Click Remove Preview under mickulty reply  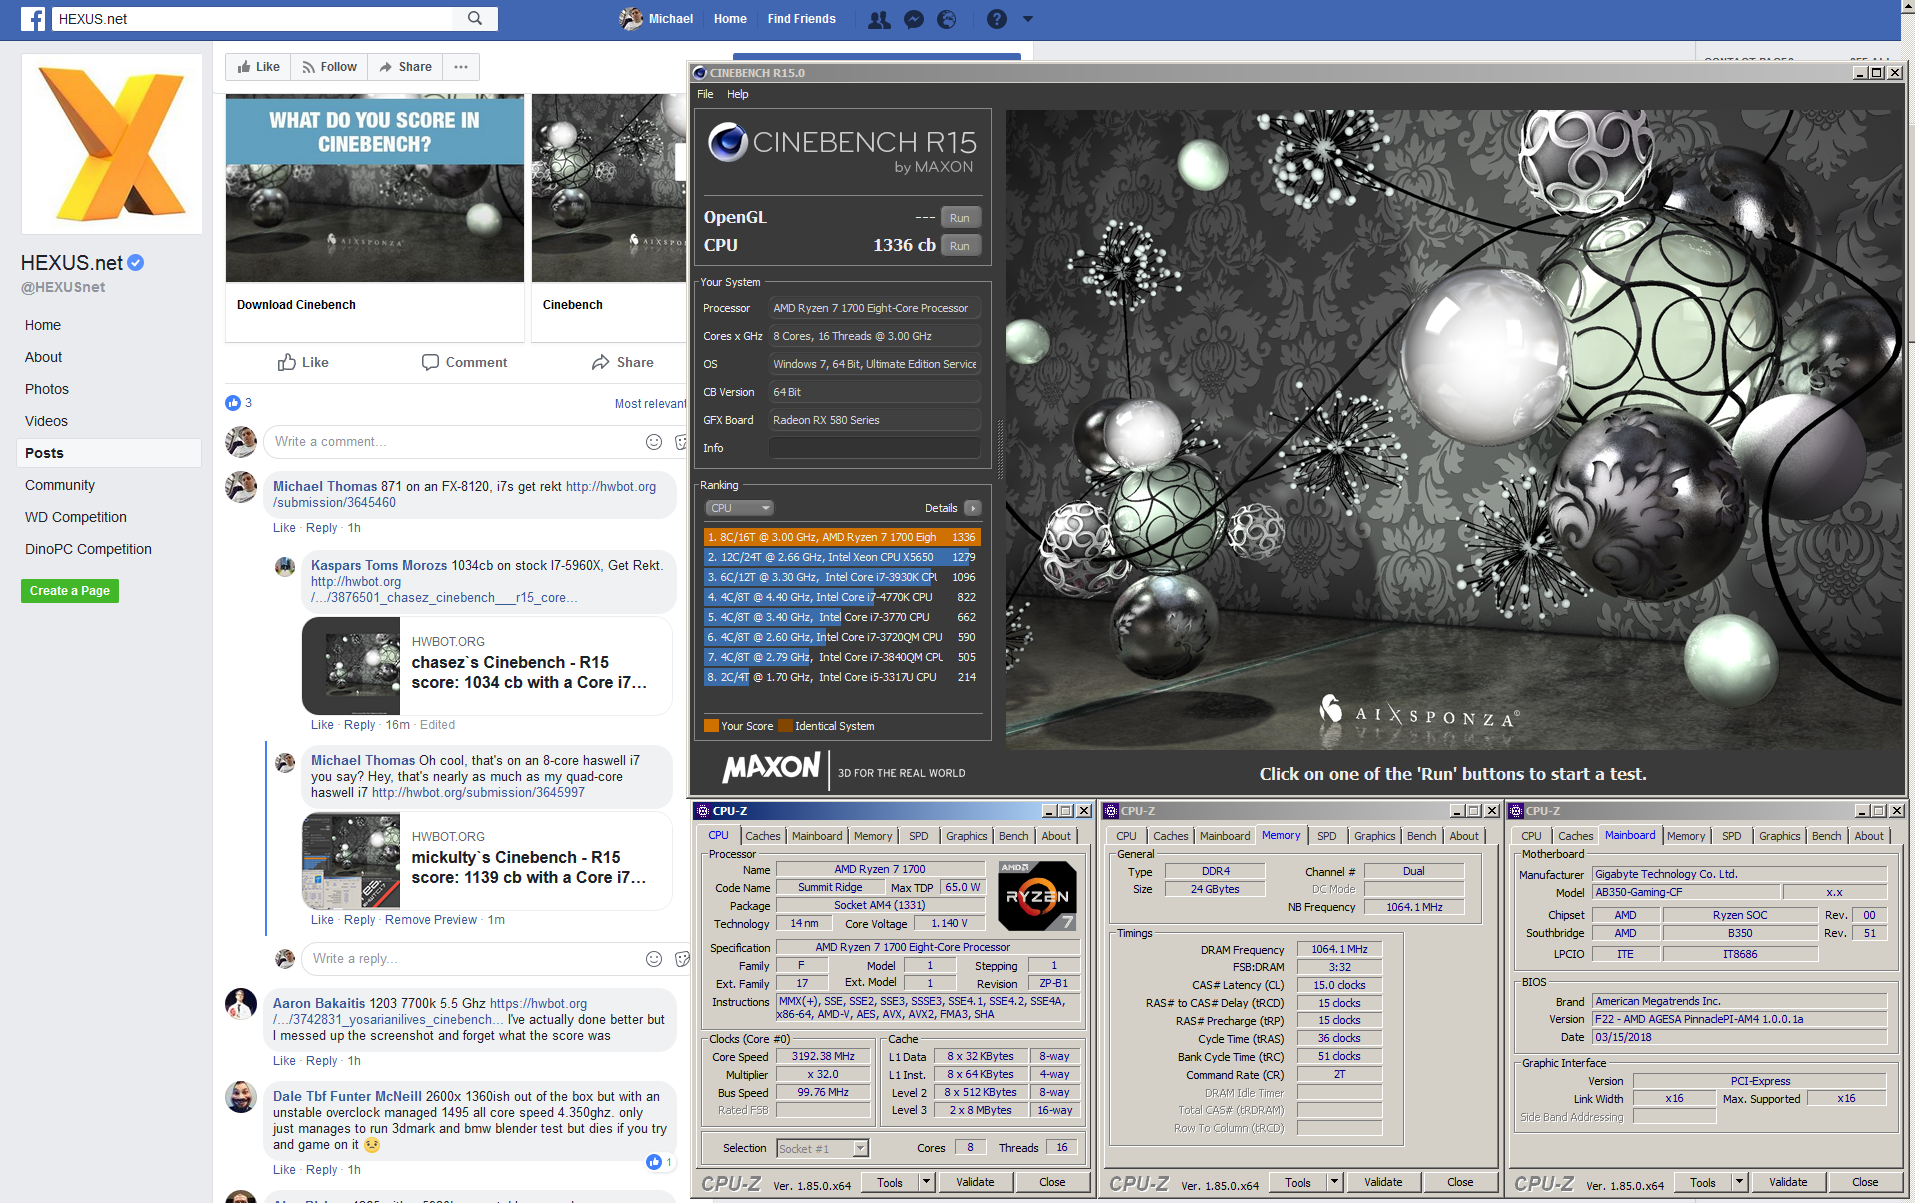coord(431,920)
